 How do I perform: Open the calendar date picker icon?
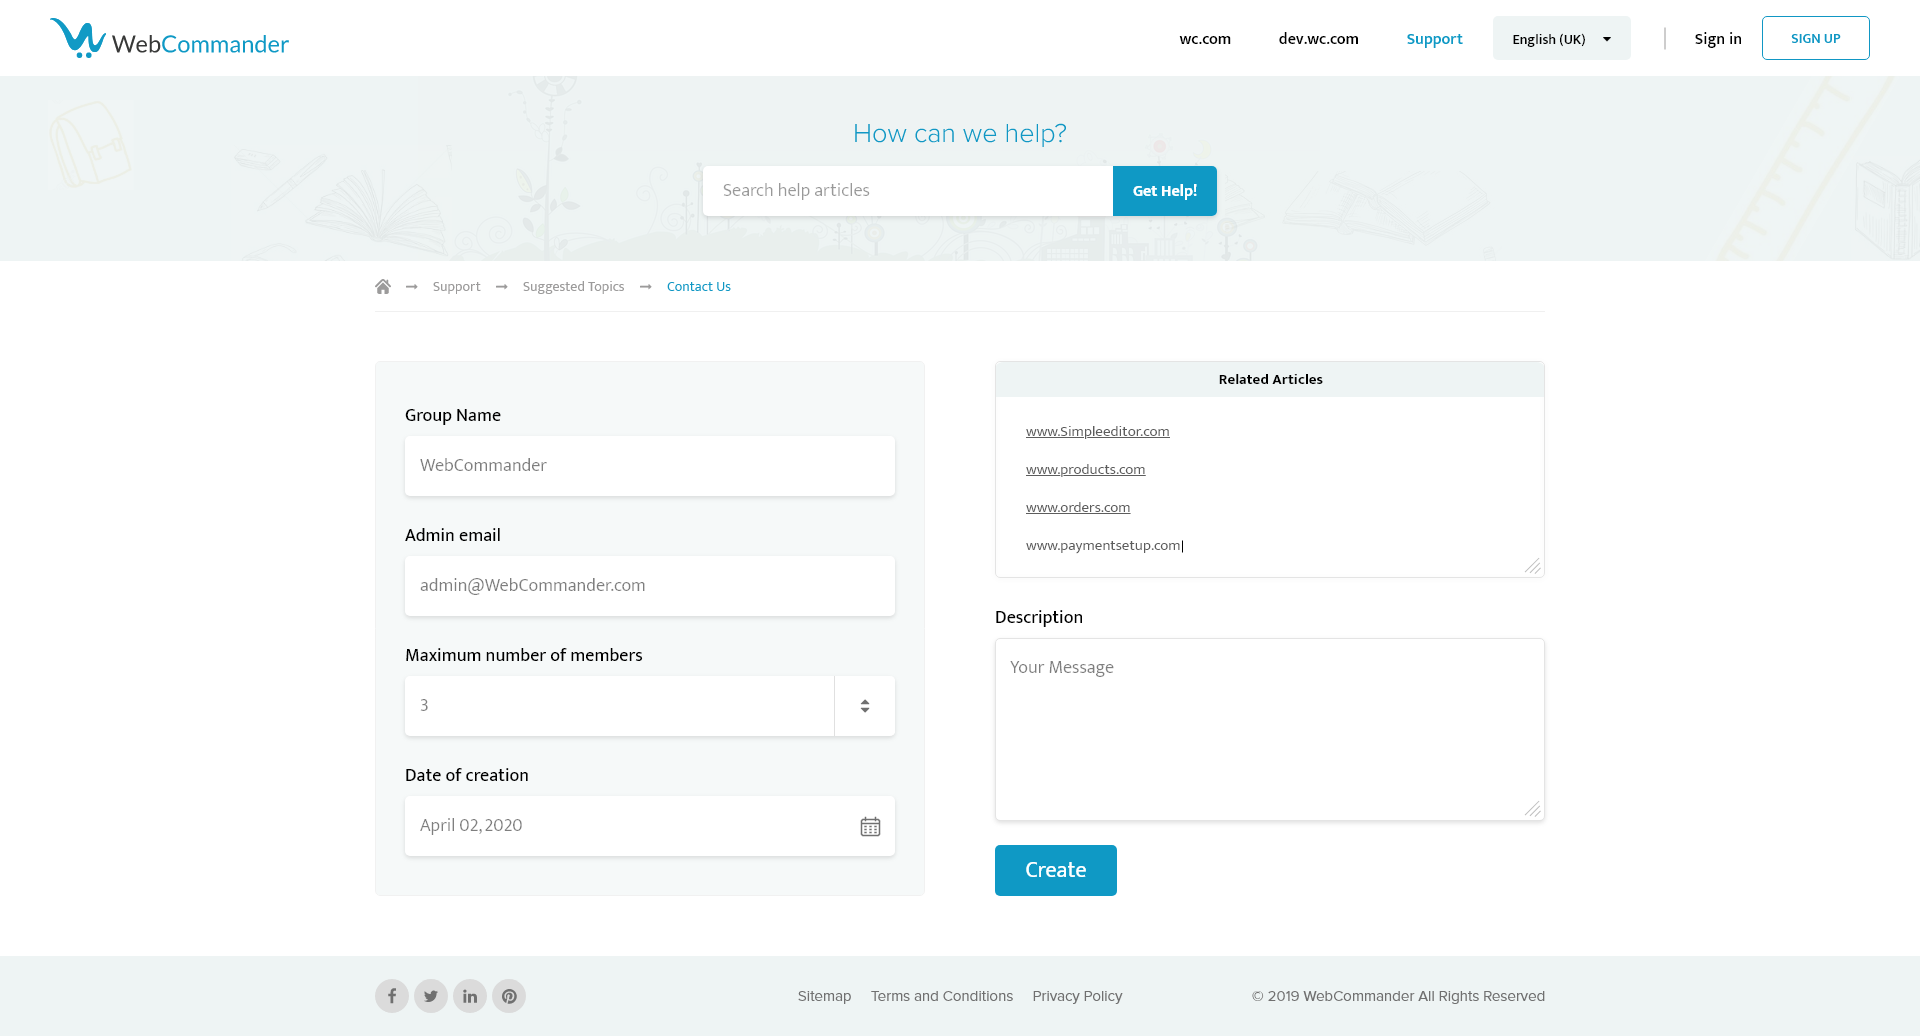[x=870, y=826]
